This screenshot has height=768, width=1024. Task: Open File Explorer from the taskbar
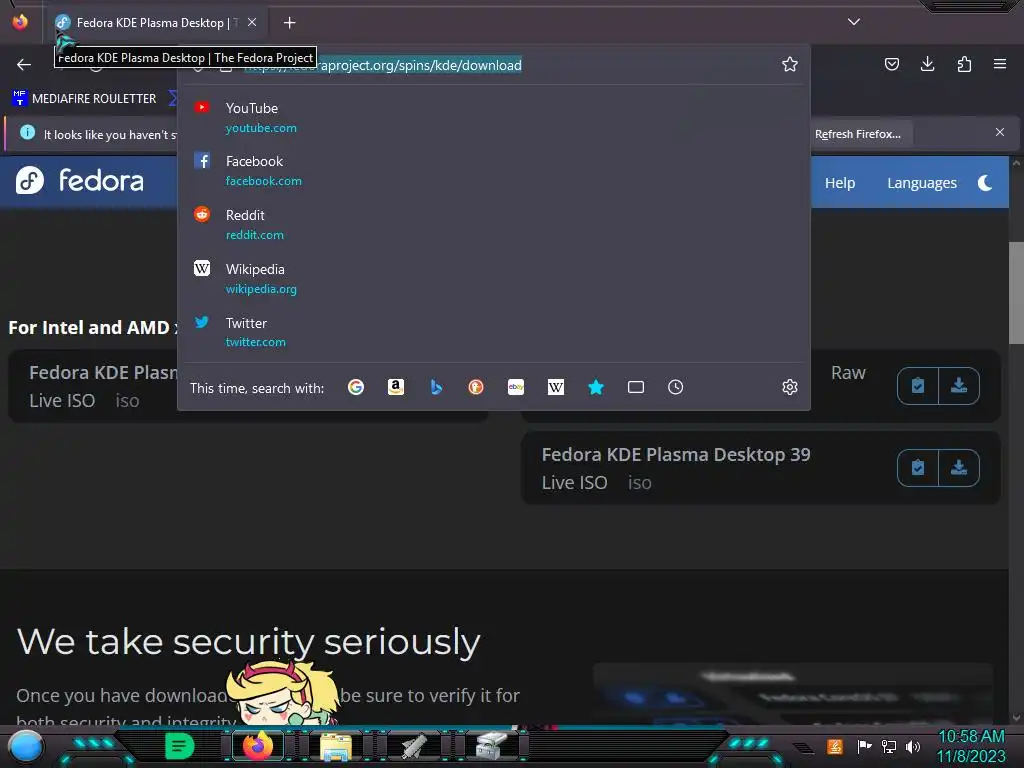pos(336,747)
